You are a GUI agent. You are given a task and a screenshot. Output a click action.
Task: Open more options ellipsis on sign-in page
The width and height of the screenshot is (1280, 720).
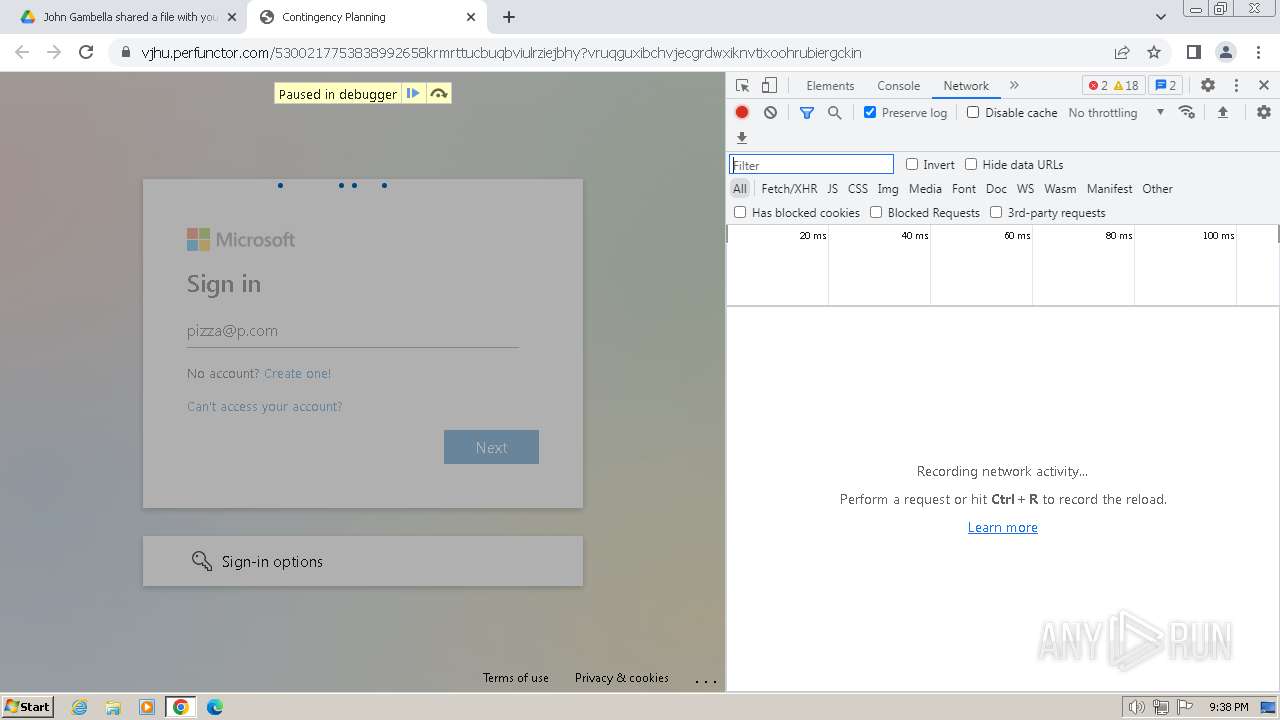pyautogui.click(x=706, y=679)
